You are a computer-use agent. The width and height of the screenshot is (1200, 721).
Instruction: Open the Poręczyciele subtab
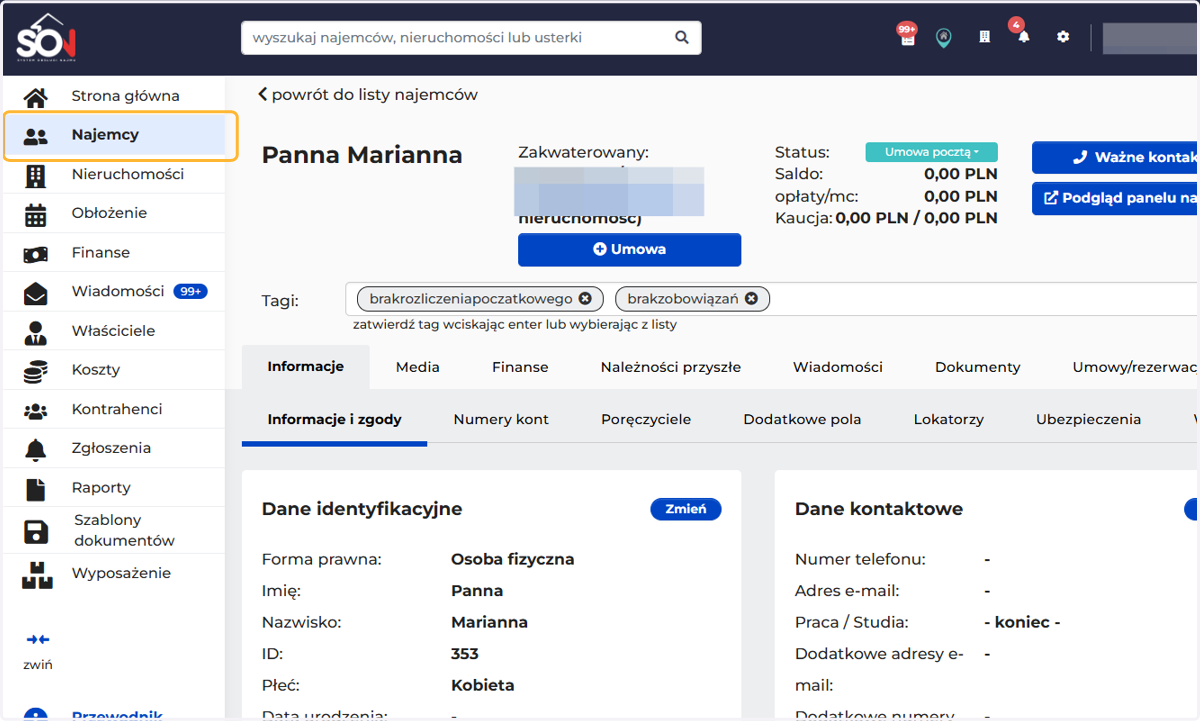(646, 419)
